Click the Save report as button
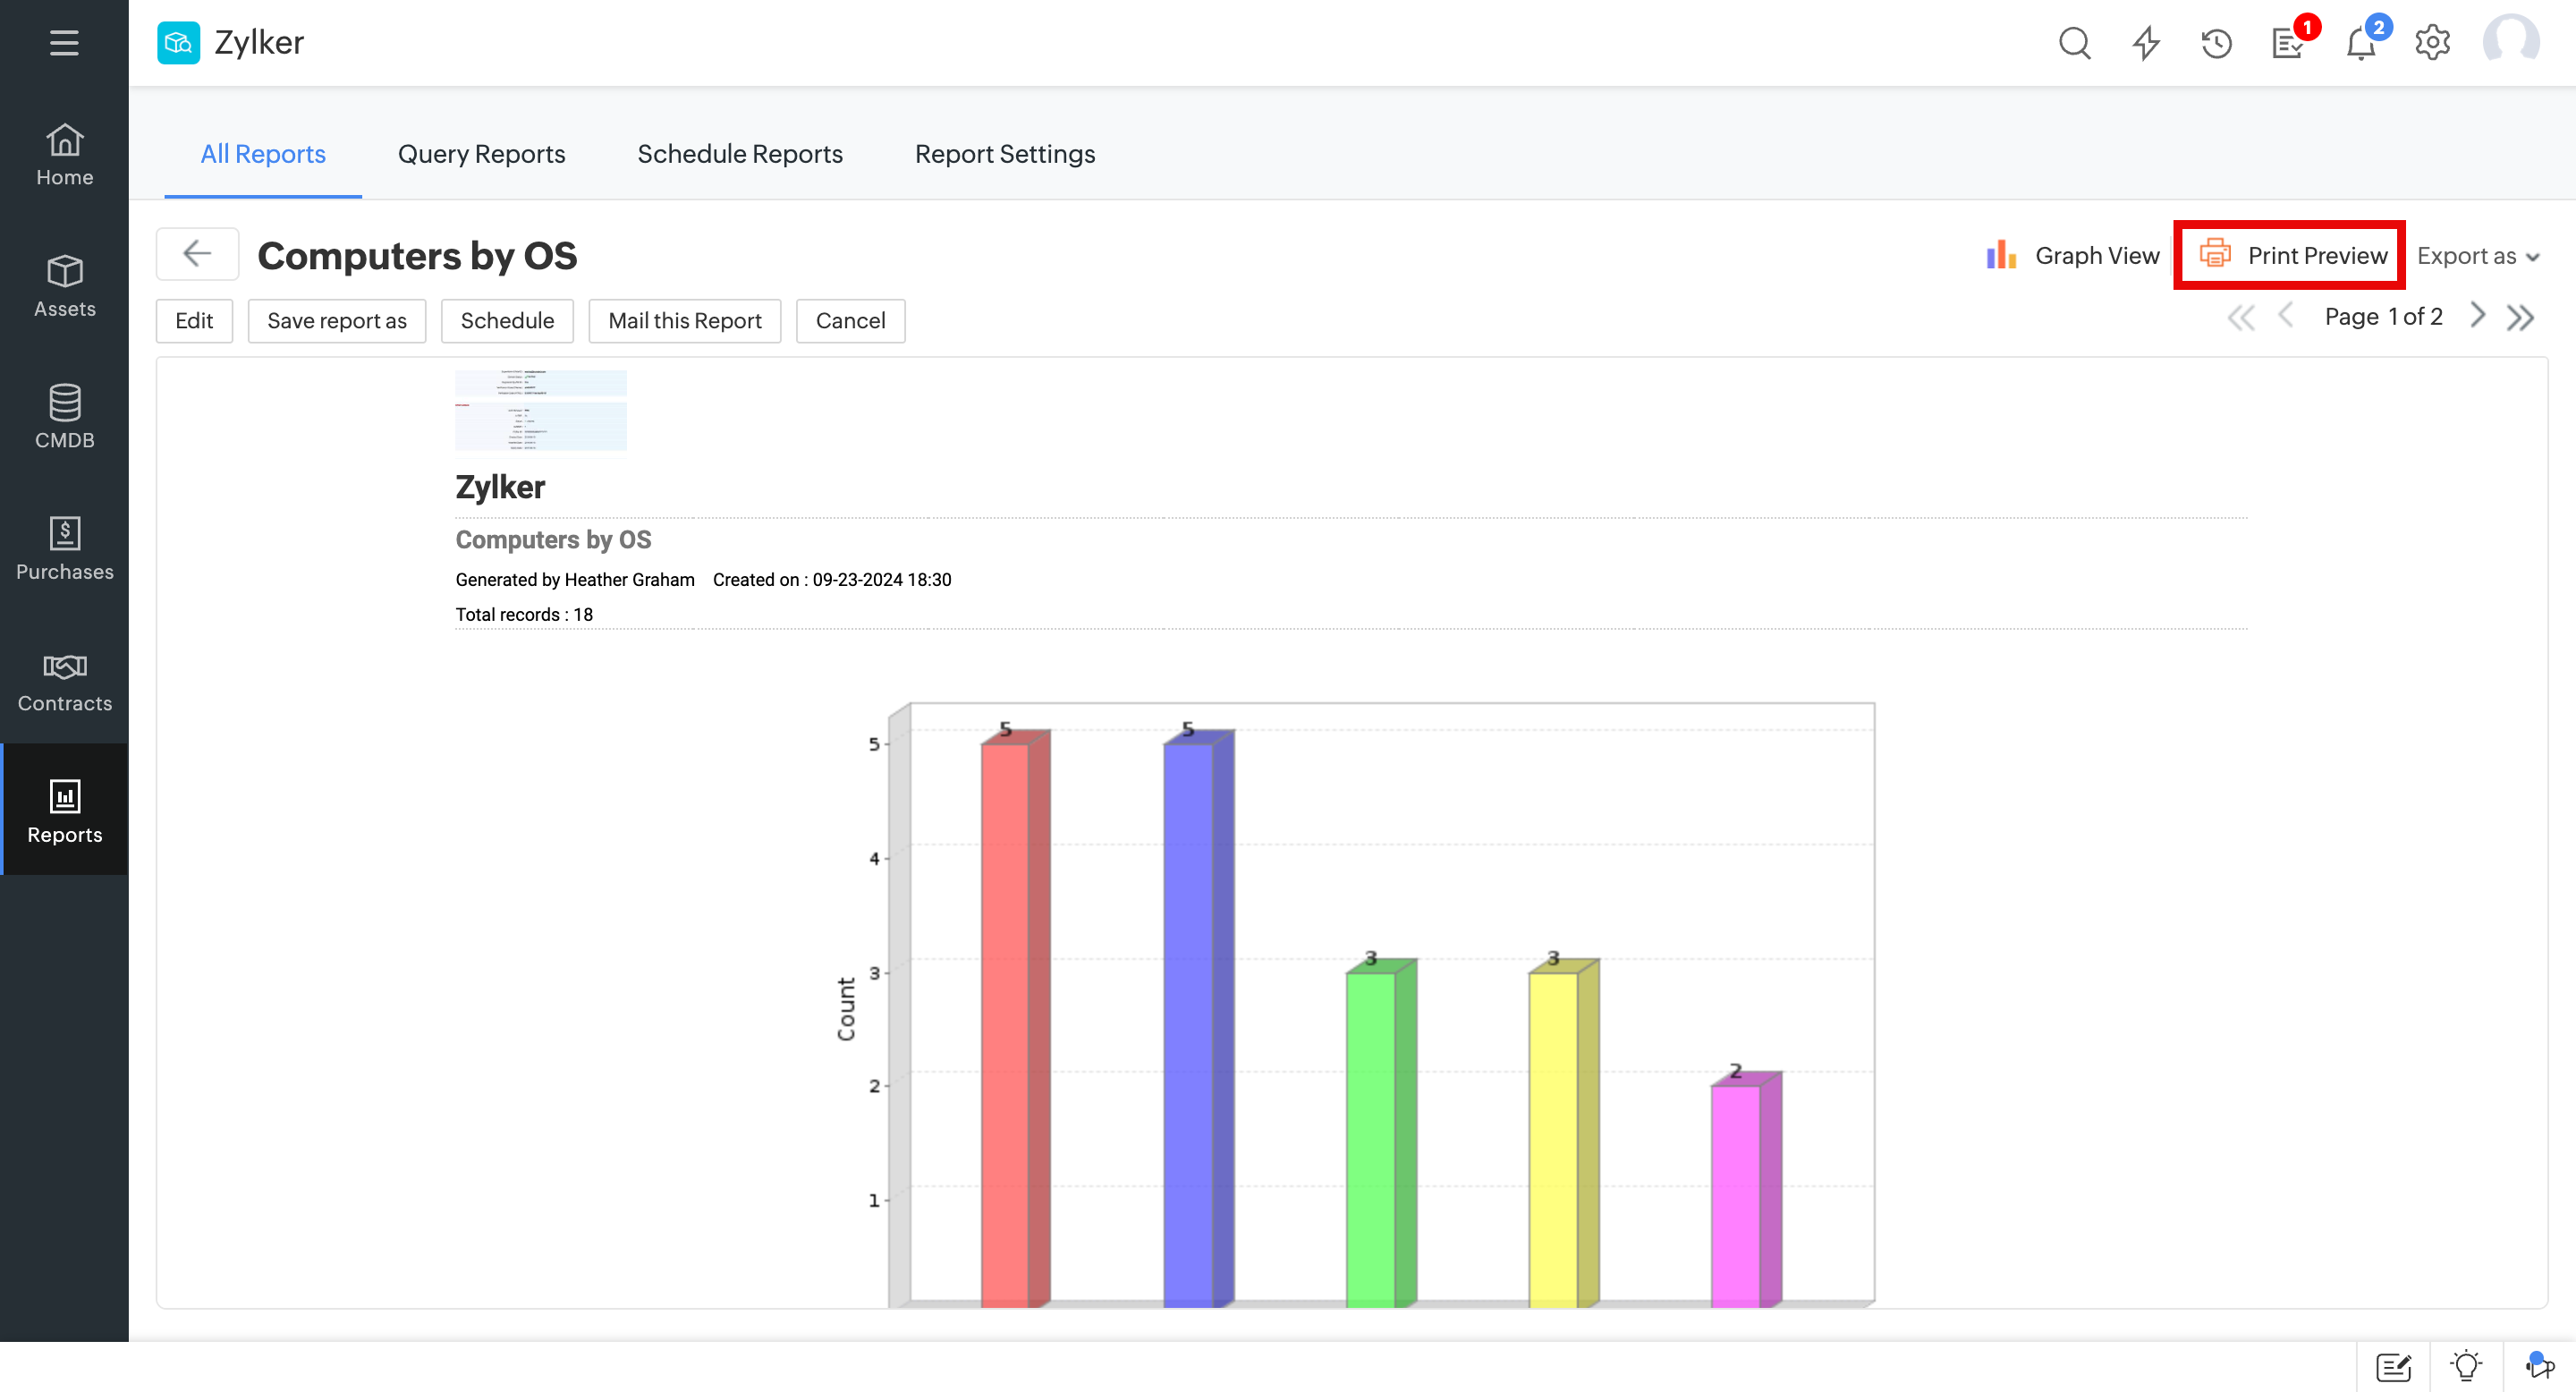The width and height of the screenshot is (2576, 1392). 336,321
